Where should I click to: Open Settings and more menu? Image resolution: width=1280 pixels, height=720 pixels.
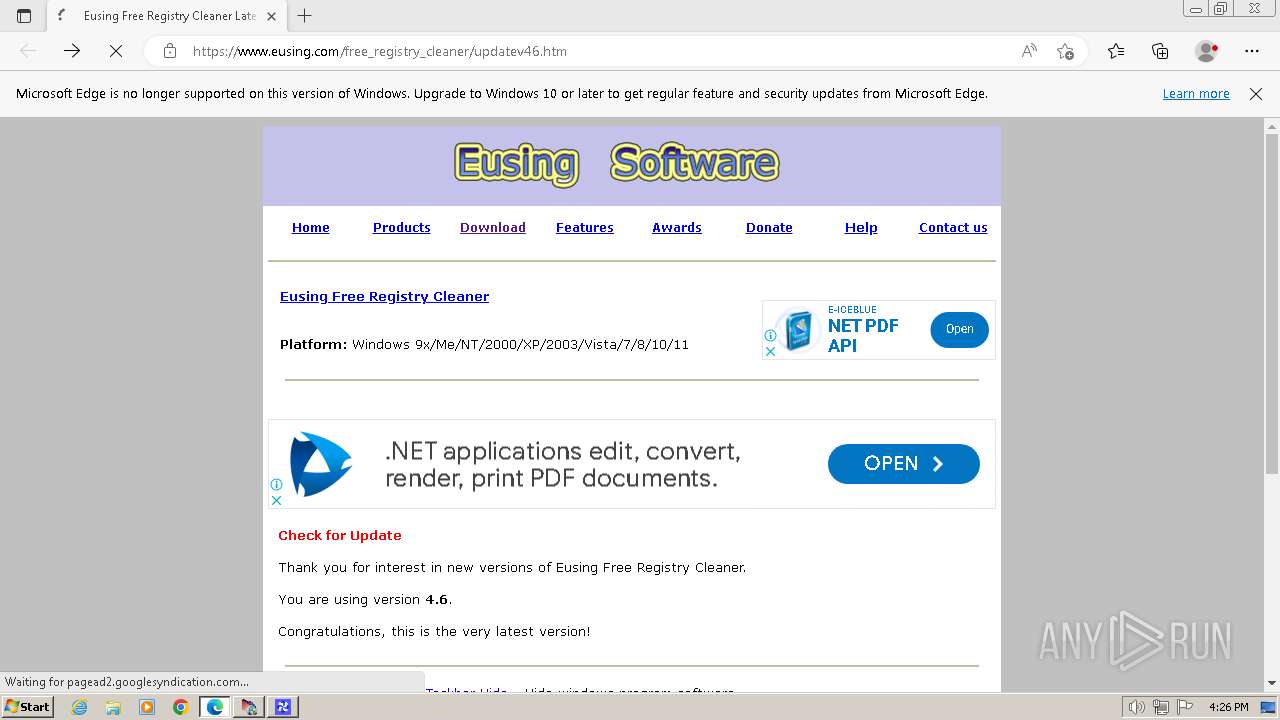click(x=1252, y=51)
